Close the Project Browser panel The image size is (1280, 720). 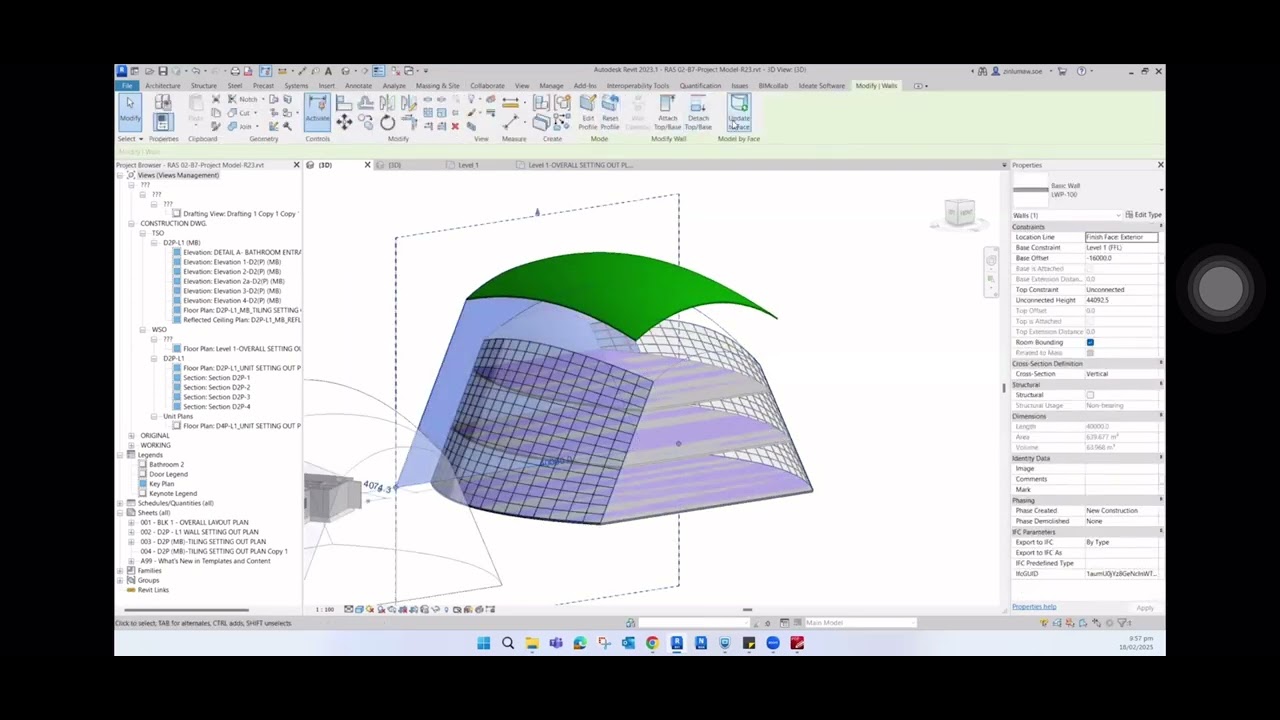(x=296, y=165)
